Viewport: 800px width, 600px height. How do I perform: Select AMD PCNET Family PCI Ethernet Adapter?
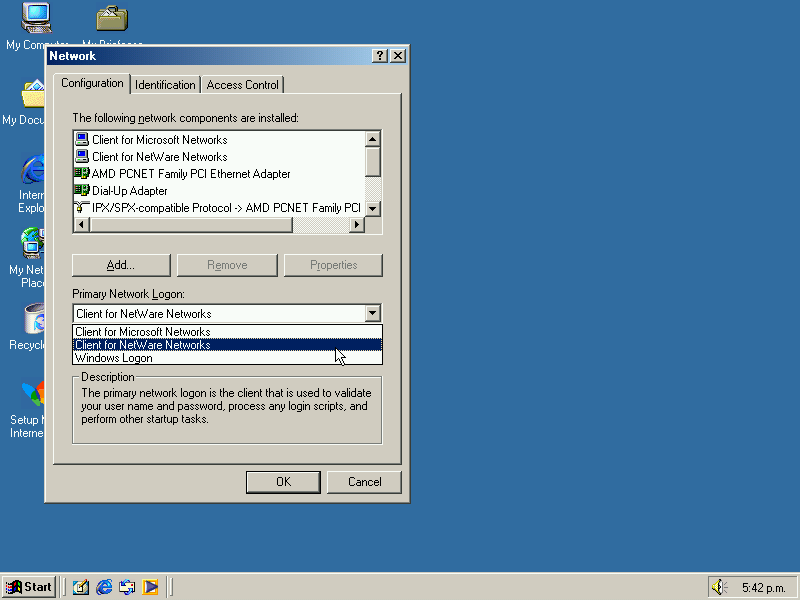point(191,174)
